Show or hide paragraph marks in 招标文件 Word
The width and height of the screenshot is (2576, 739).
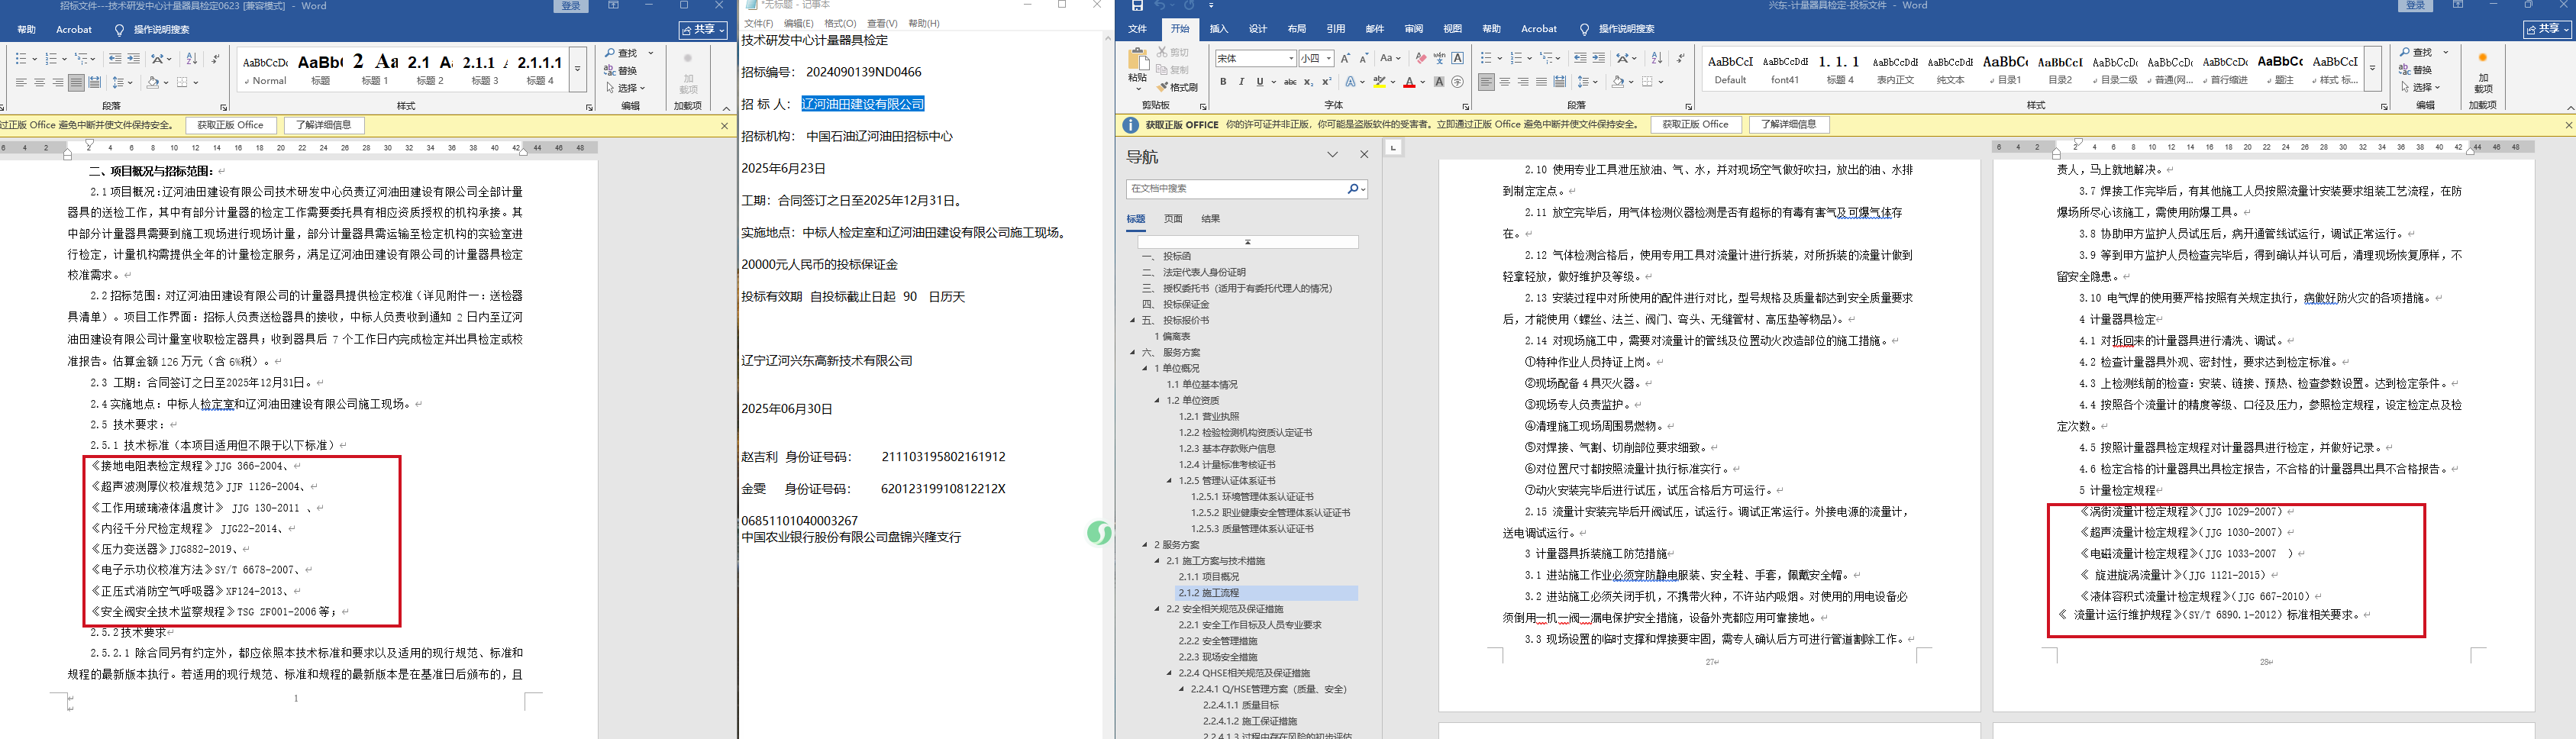tap(216, 59)
